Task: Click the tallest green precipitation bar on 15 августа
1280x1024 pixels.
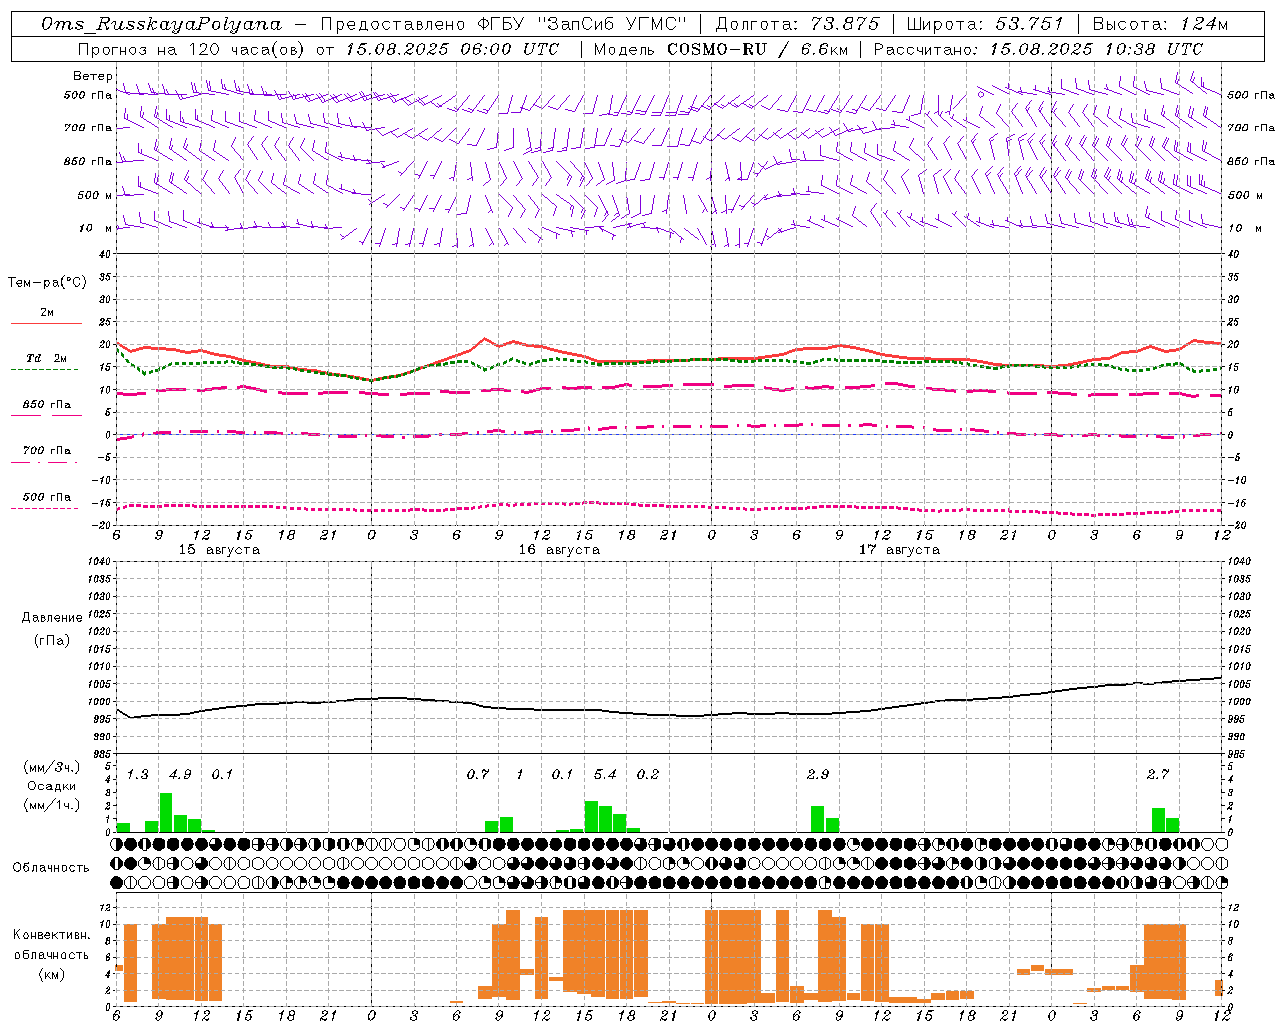Action: tap(166, 812)
